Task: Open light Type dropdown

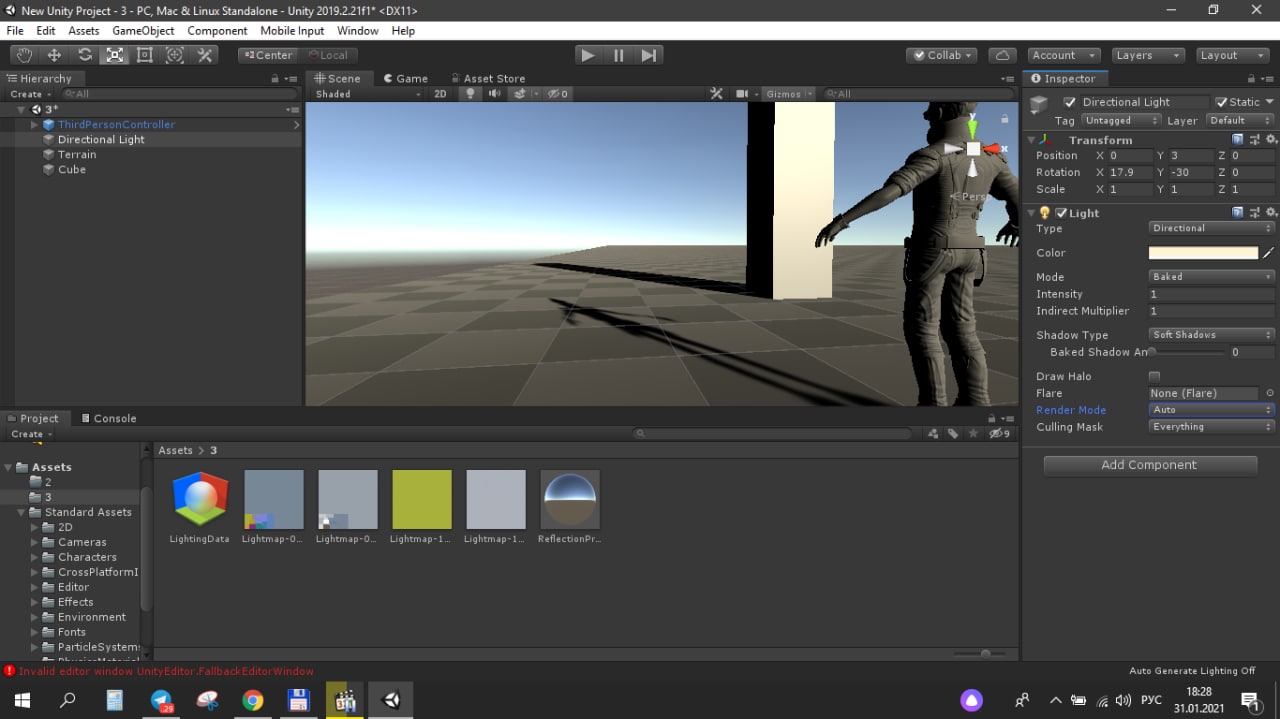Action: (1212, 228)
